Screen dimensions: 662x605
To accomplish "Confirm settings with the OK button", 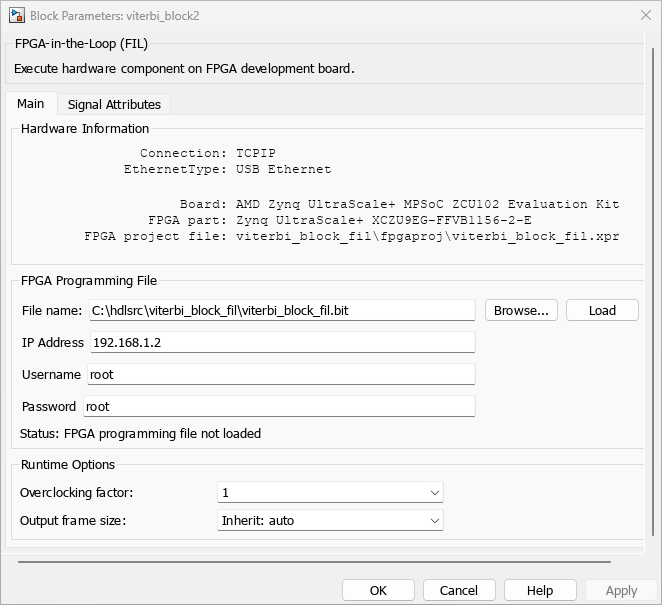I will tap(378, 590).
